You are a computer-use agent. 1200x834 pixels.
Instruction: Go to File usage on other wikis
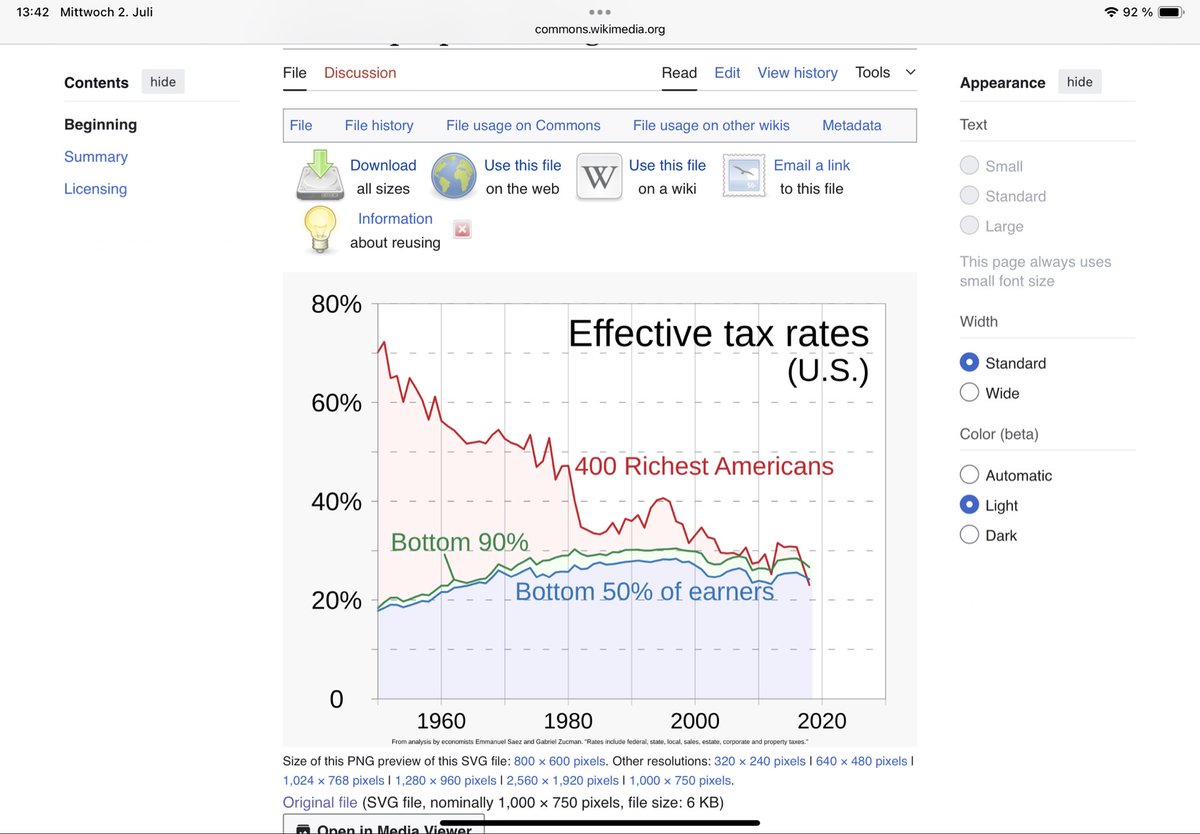[711, 125]
